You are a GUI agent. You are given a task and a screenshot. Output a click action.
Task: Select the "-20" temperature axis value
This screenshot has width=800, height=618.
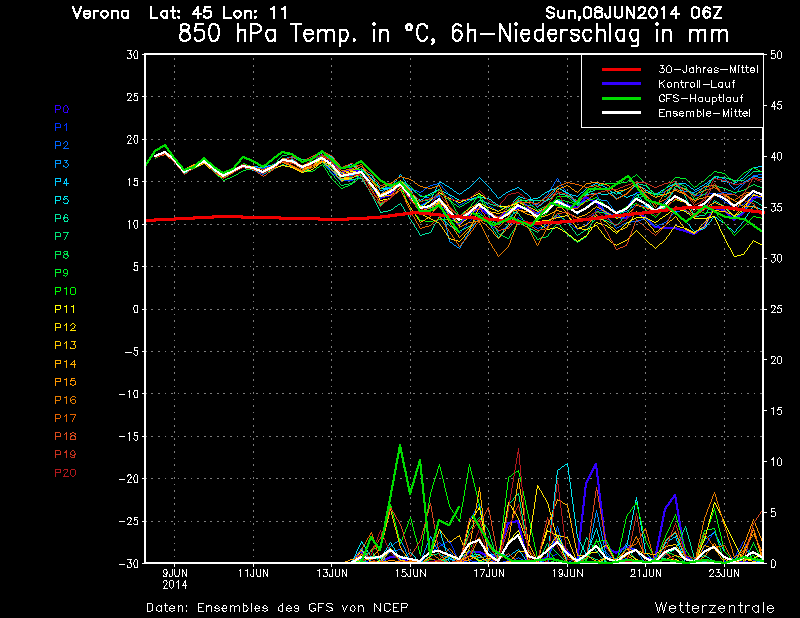tap(129, 479)
